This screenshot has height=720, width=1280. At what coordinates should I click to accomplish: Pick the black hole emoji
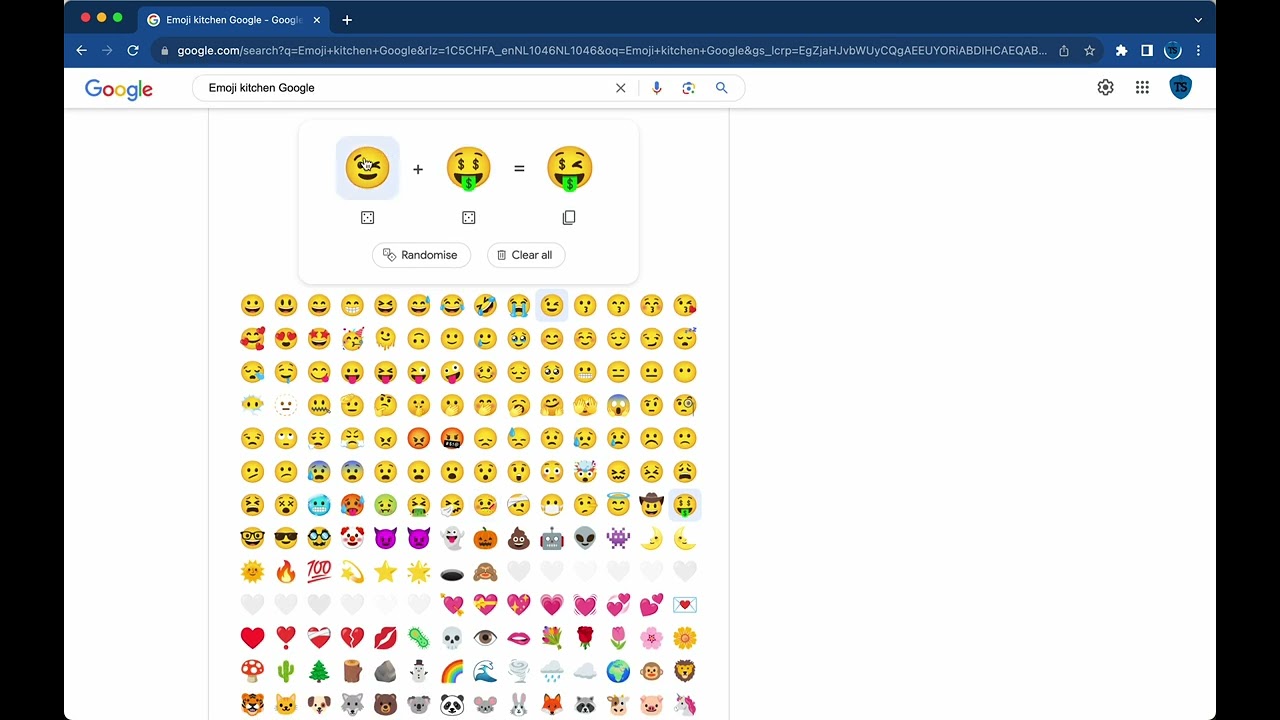pos(452,573)
